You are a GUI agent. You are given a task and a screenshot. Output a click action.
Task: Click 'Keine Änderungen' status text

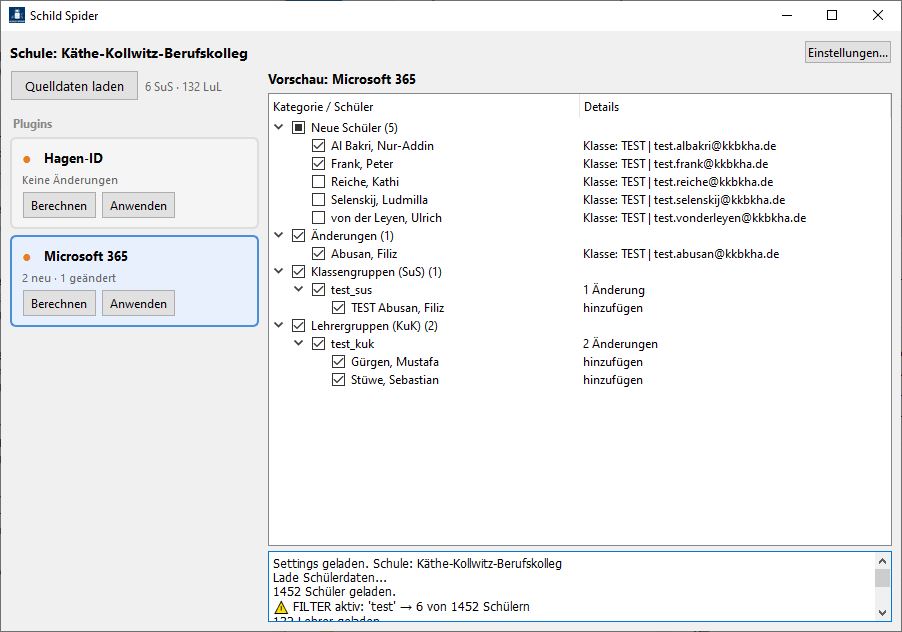[x=70, y=180]
